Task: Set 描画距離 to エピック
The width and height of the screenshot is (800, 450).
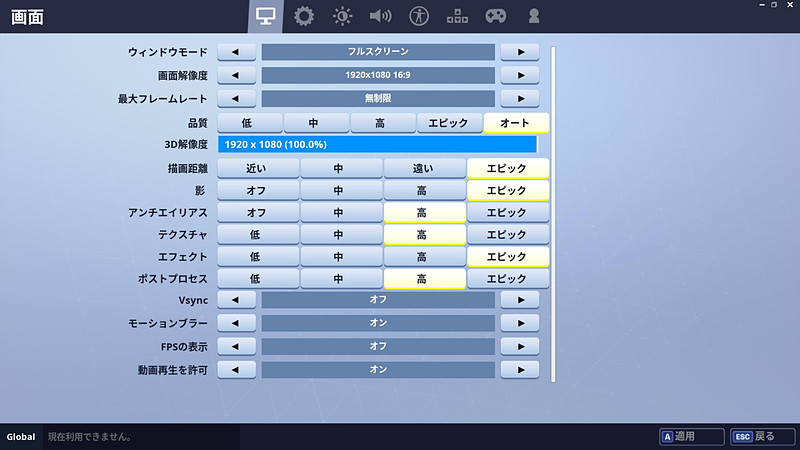Action: pyautogui.click(x=508, y=168)
